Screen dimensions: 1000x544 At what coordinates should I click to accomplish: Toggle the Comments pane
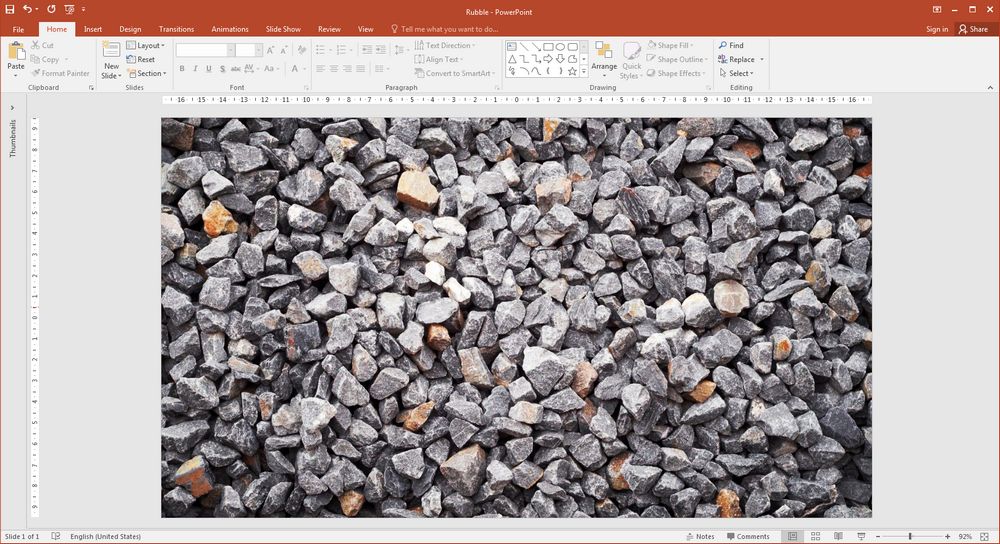(748, 536)
